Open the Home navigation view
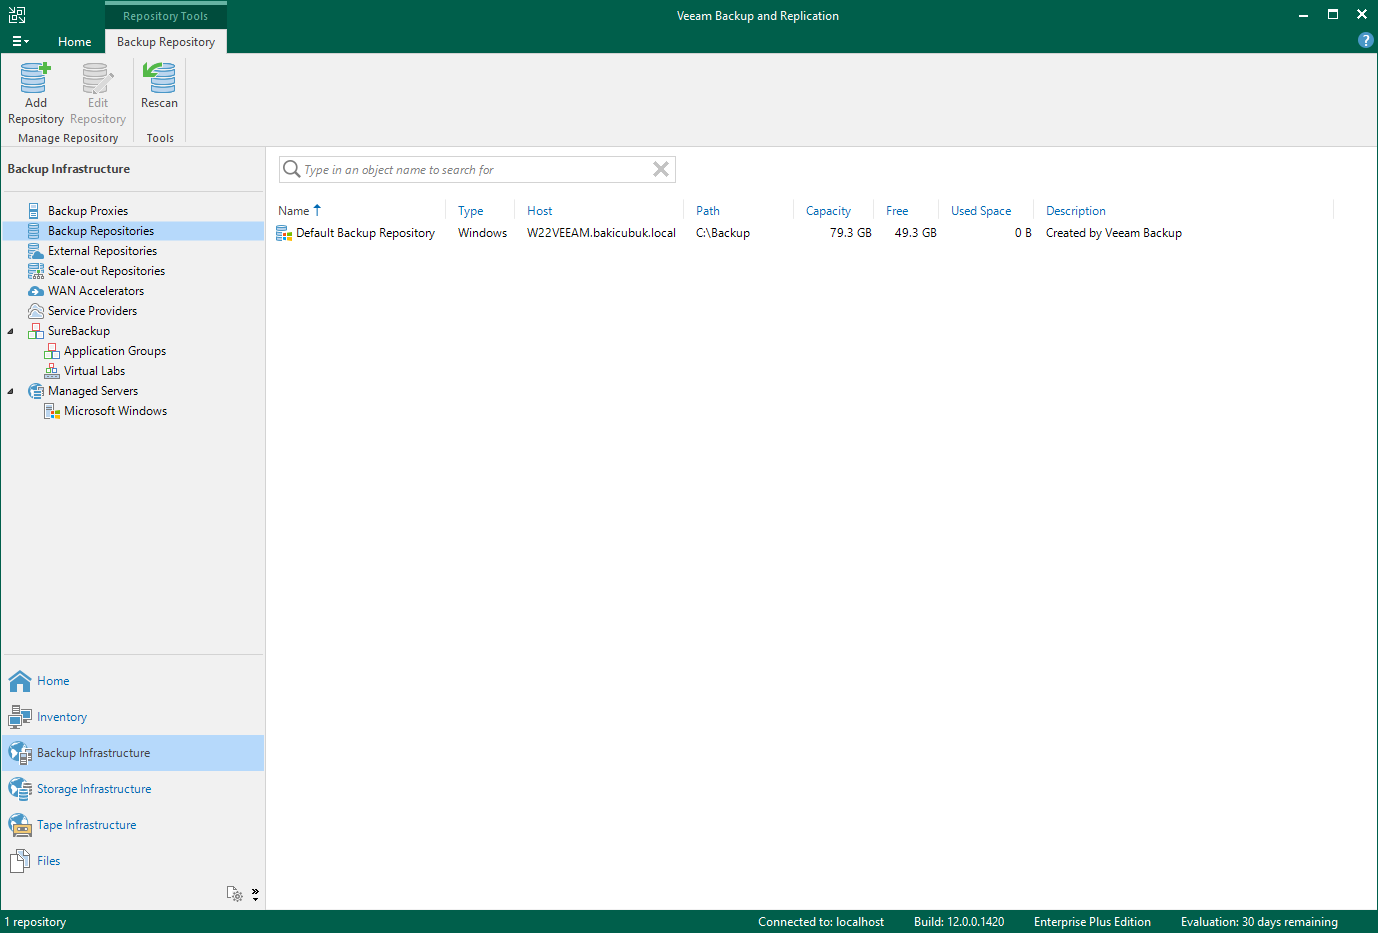Image resolution: width=1378 pixels, height=933 pixels. [x=133, y=681]
